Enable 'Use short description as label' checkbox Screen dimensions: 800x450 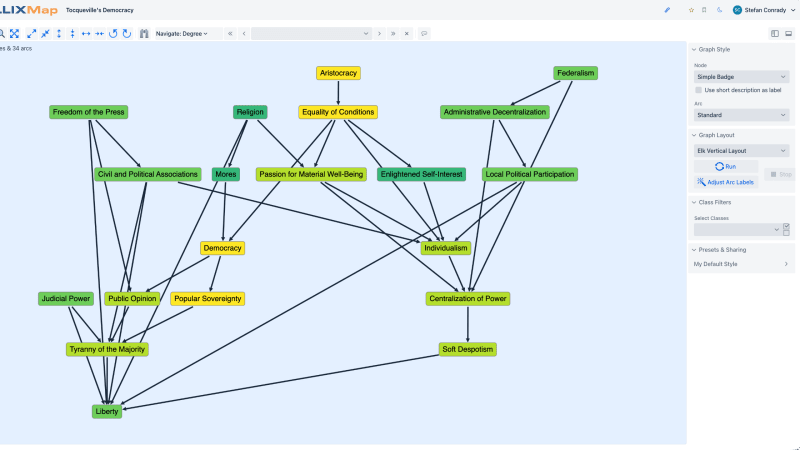(698, 90)
